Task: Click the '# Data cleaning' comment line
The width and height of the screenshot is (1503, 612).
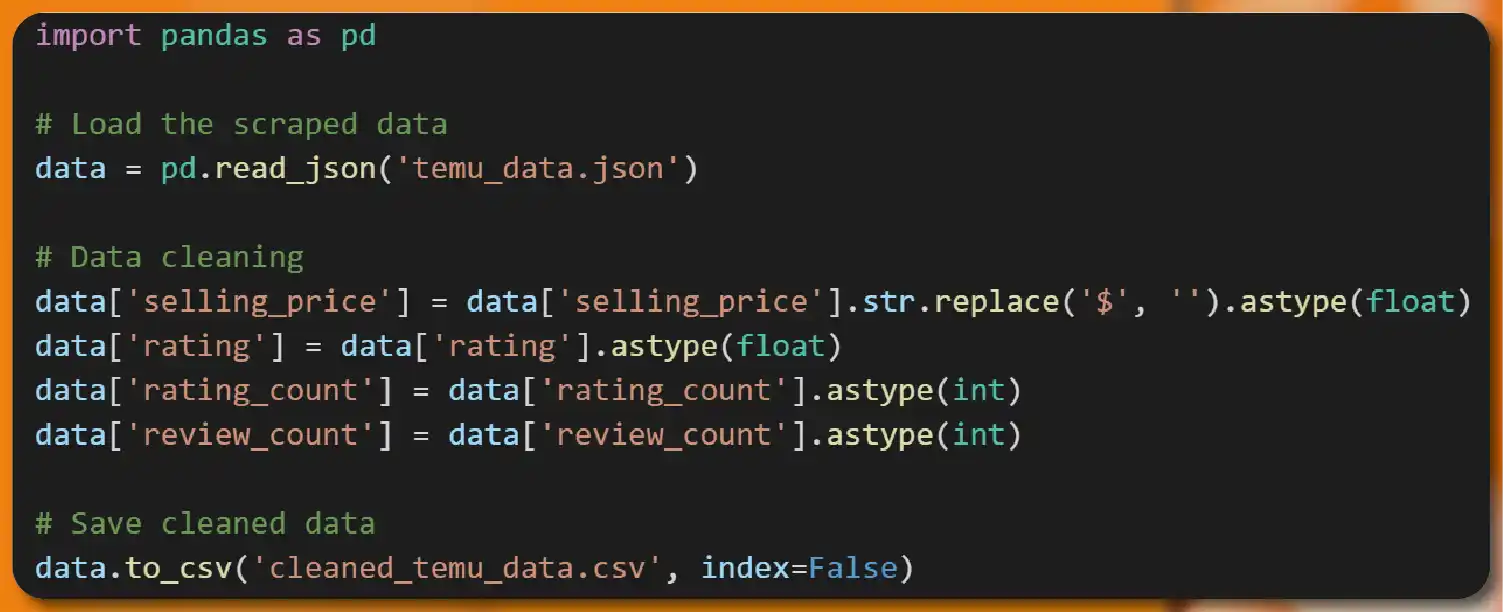Action: pyautogui.click(x=169, y=257)
